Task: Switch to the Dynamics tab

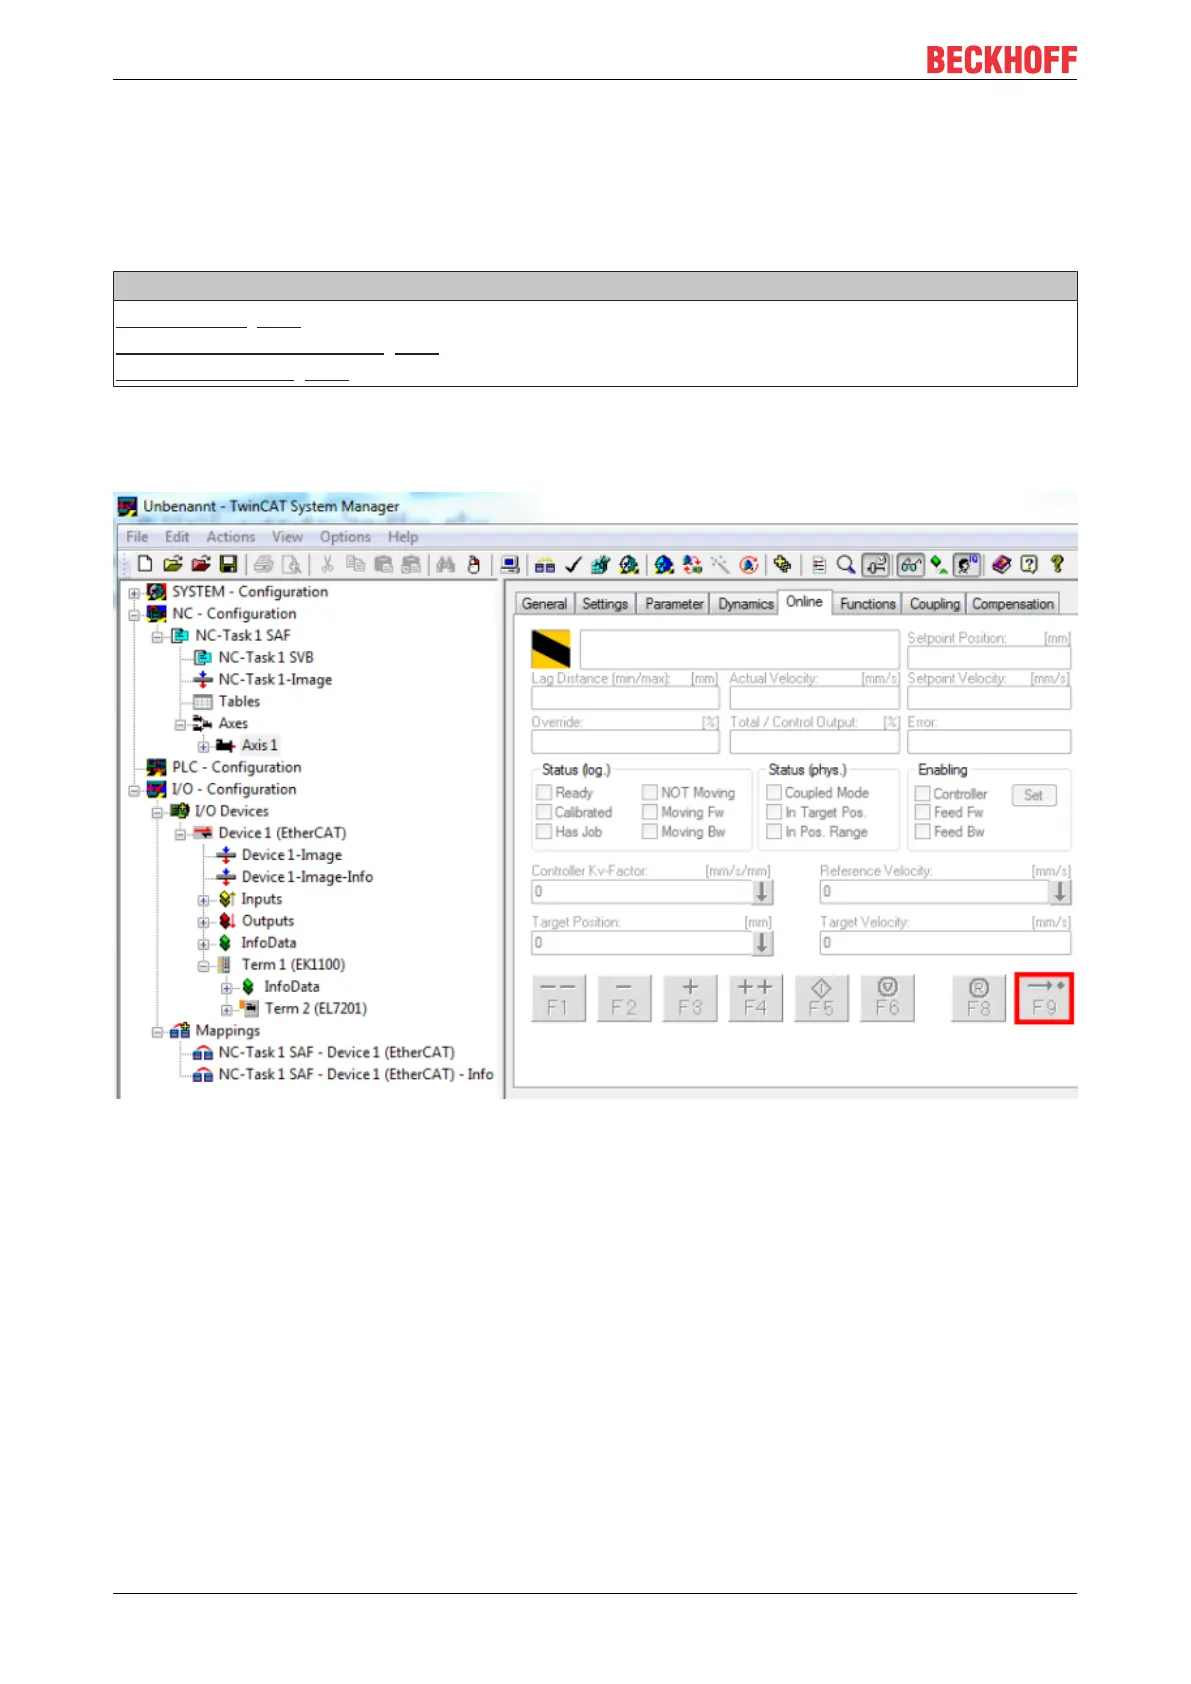Action: (x=746, y=604)
